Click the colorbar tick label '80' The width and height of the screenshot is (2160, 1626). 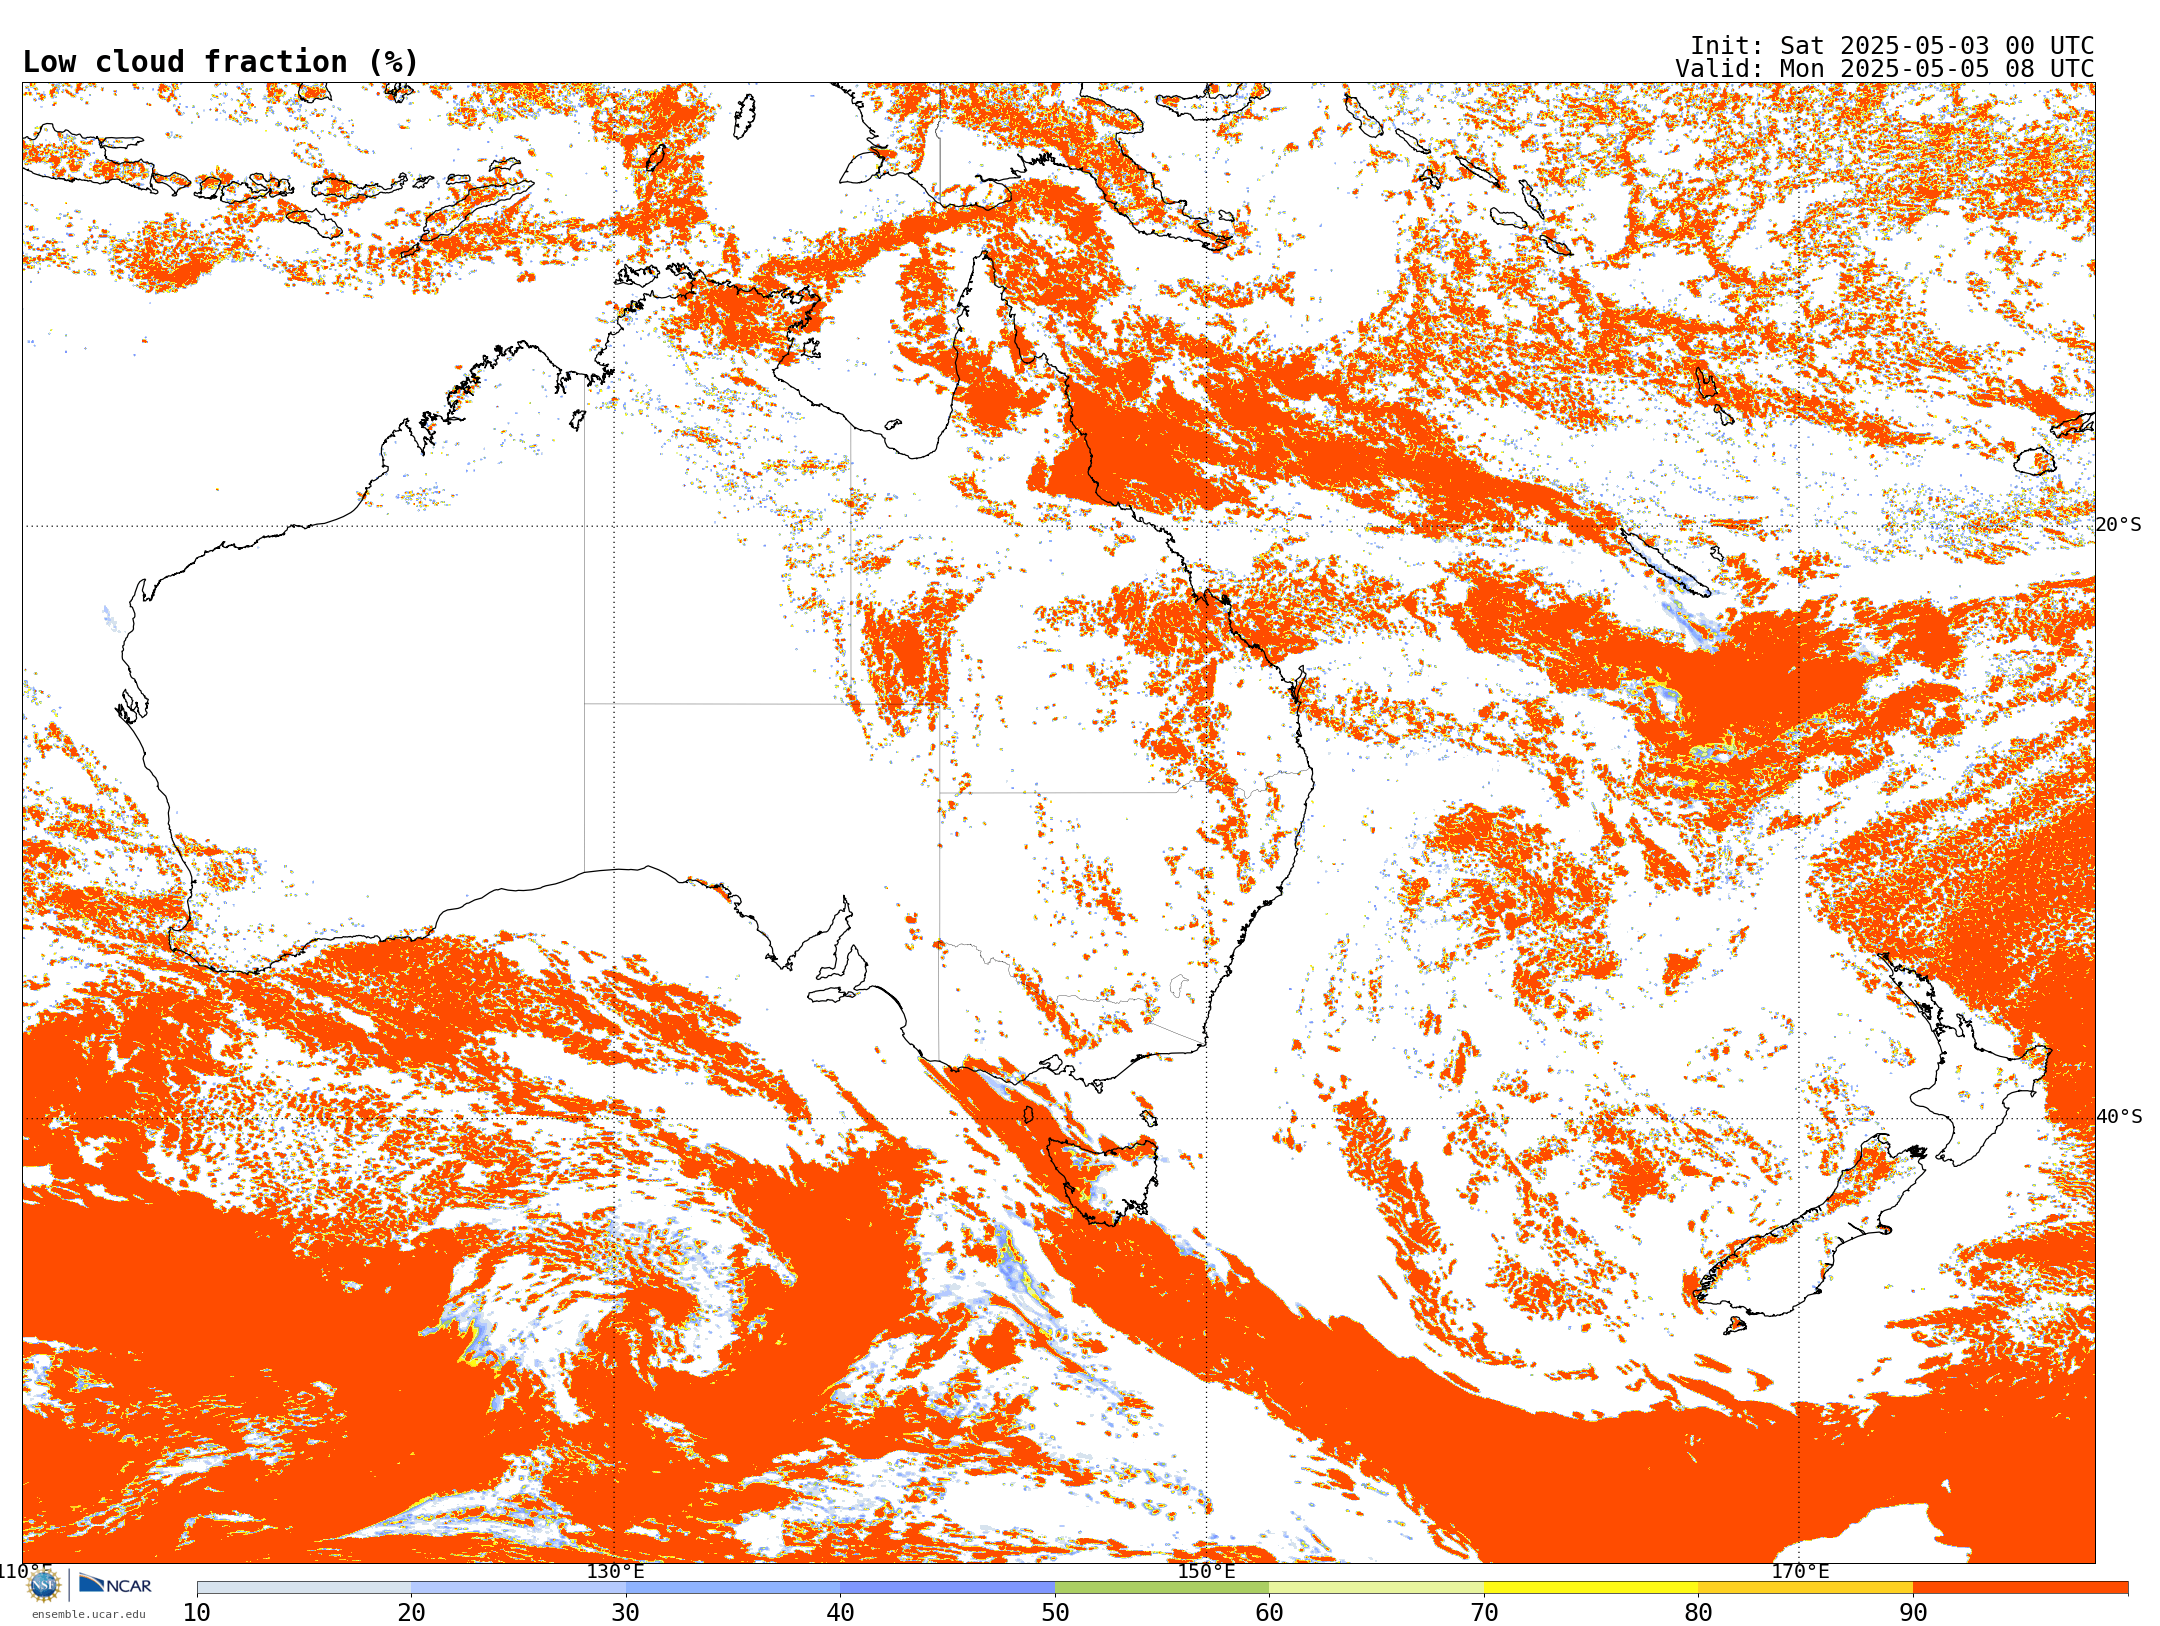(x=1699, y=1613)
